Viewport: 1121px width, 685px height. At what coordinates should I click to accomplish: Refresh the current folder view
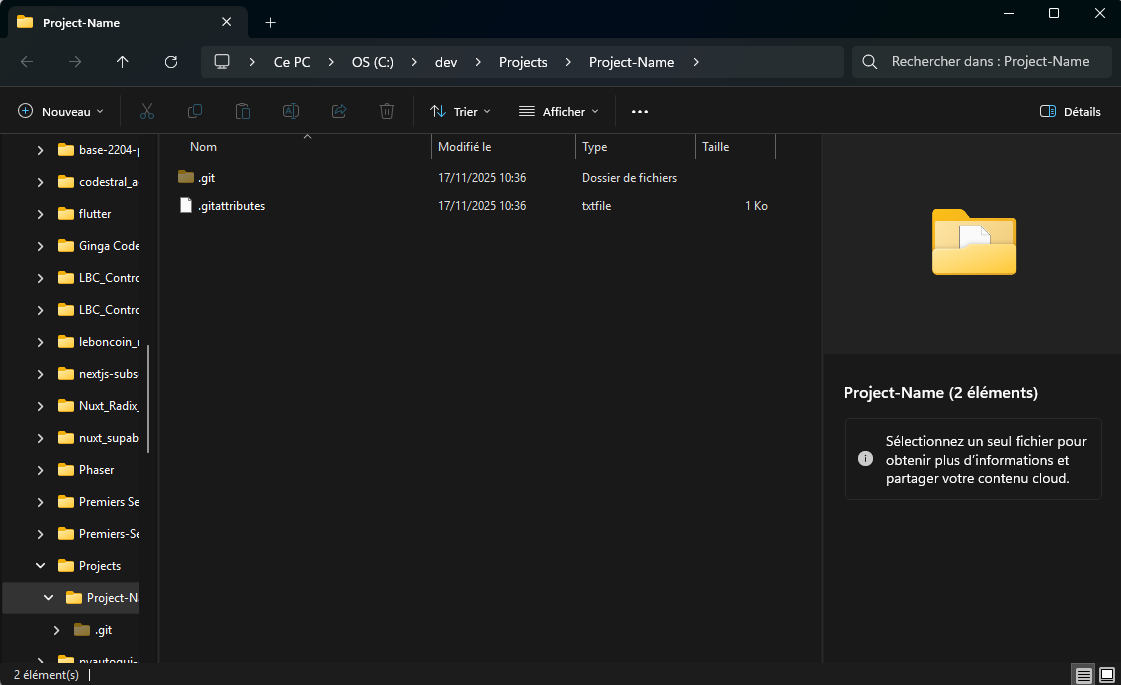171,62
